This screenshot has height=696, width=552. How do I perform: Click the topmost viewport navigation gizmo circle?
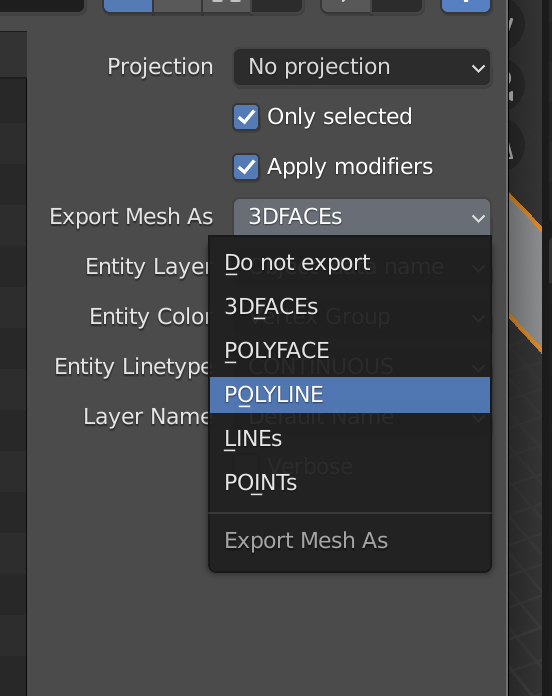517,24
